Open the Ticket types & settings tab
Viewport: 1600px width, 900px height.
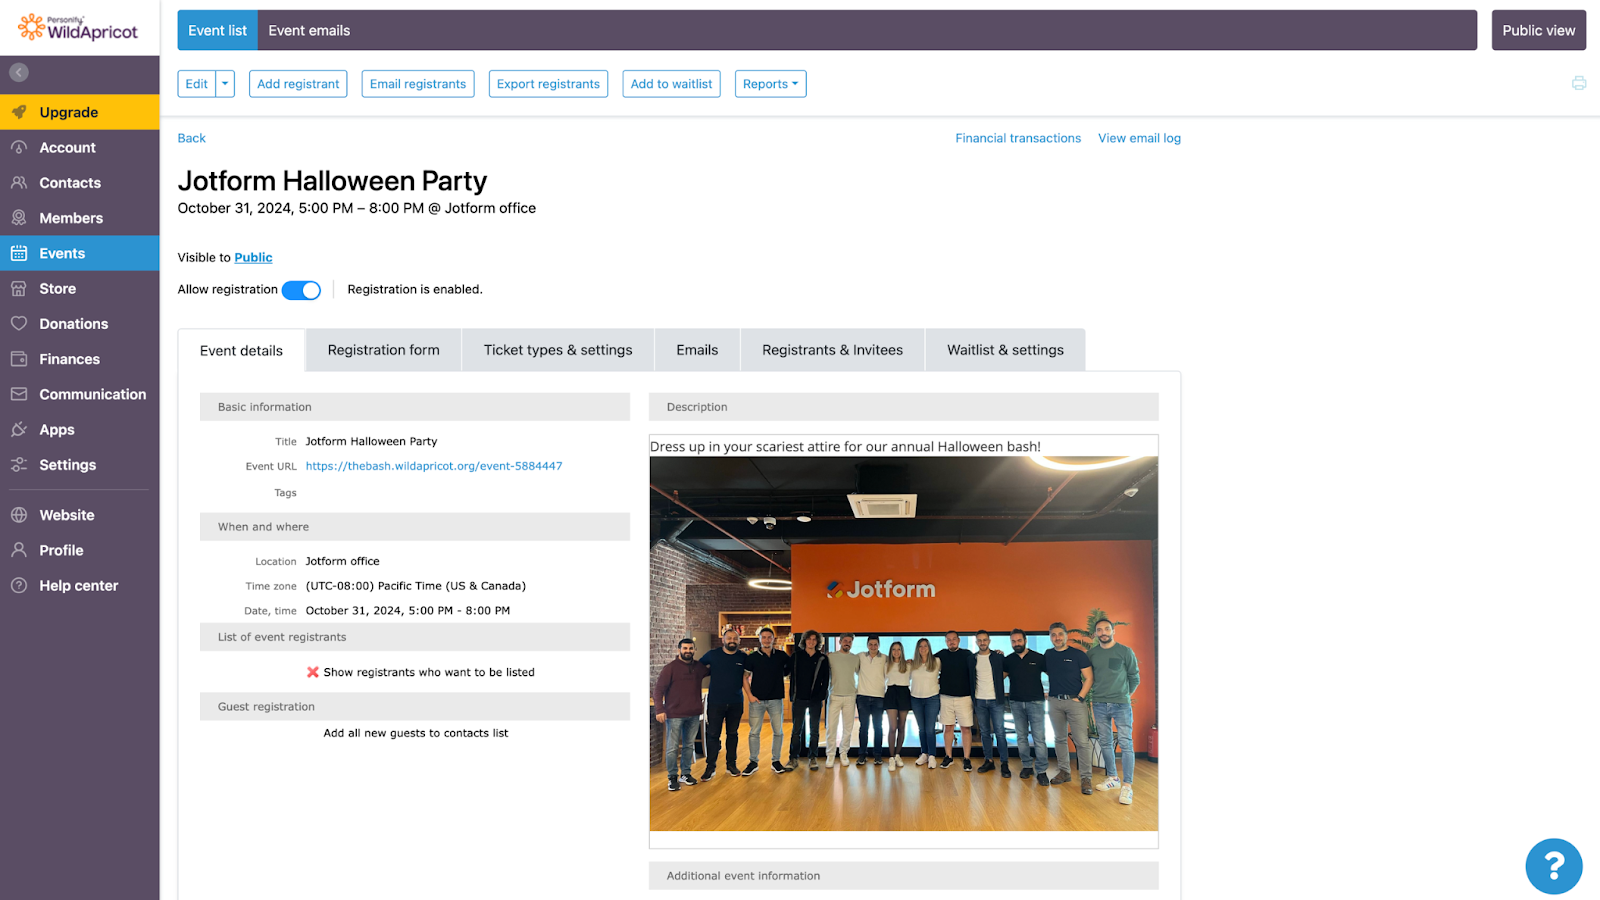[558, 350]
